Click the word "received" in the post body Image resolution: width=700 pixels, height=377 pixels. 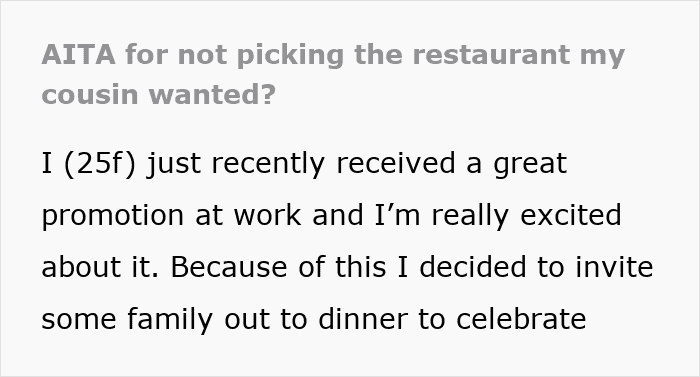[x=396, y=163]
